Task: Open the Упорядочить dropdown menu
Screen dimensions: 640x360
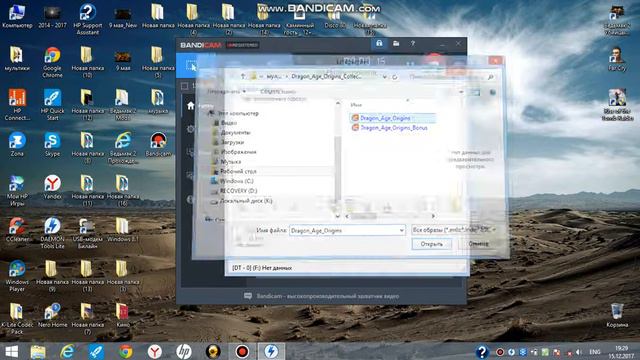Action: coord(227,91)
